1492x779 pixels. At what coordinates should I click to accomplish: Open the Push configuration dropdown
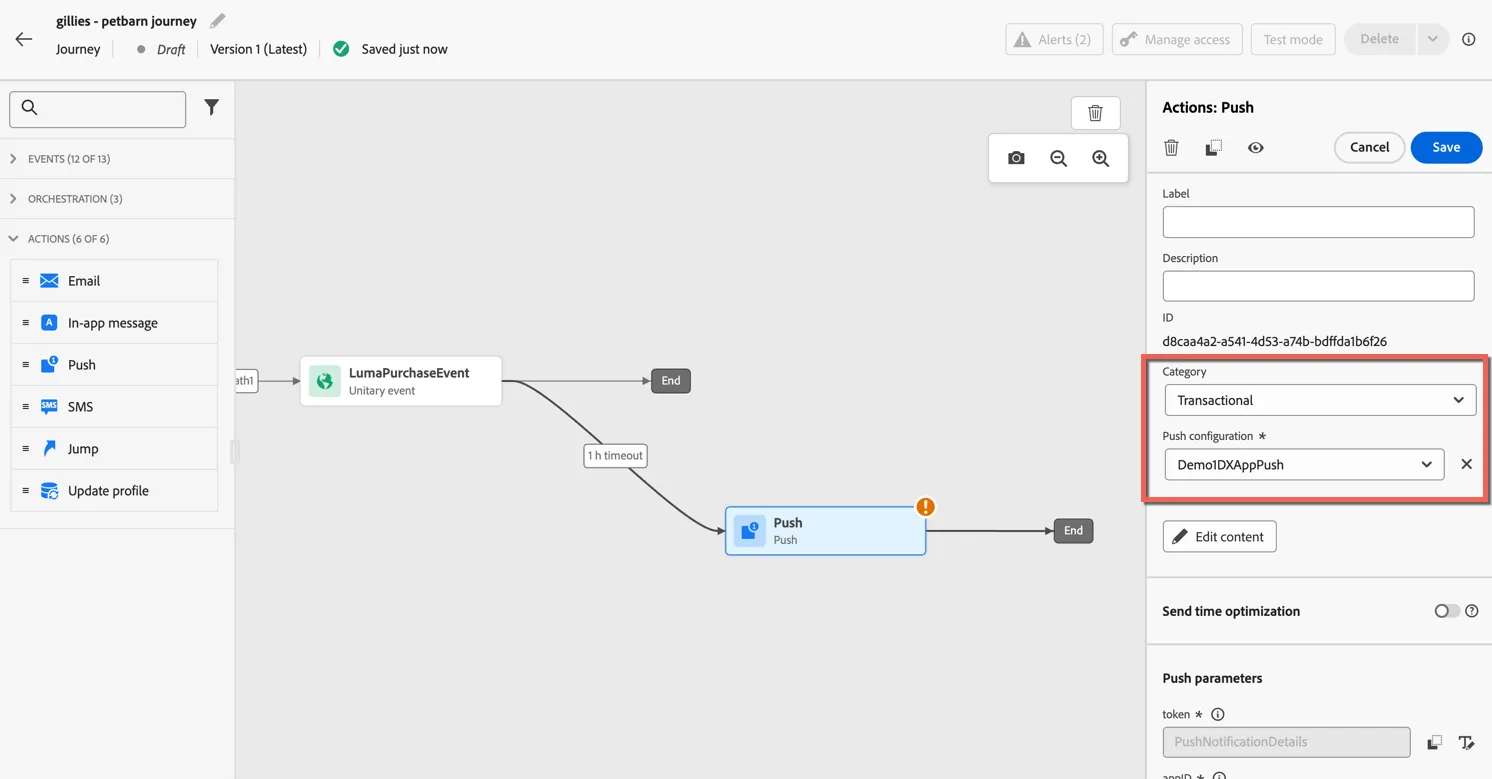coord(1304,464)
